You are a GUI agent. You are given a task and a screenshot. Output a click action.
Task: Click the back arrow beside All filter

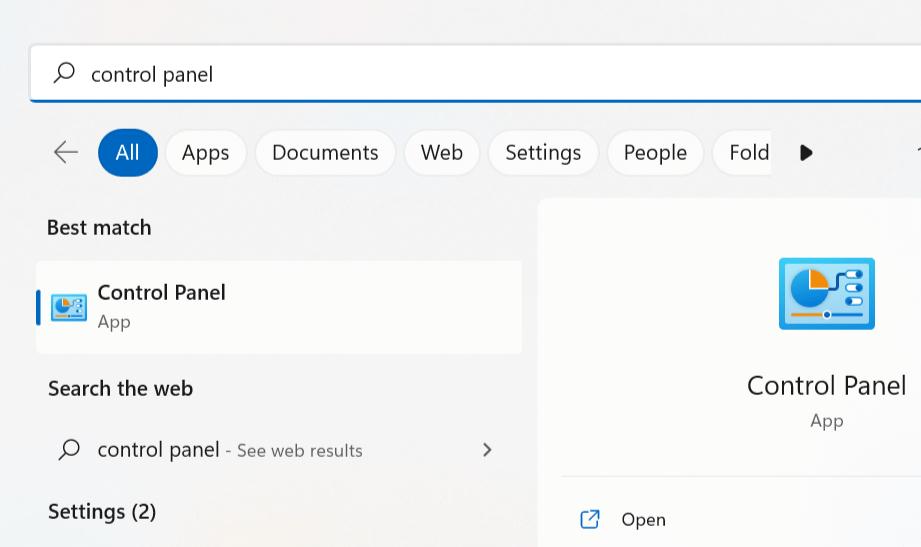pos(66,152)
